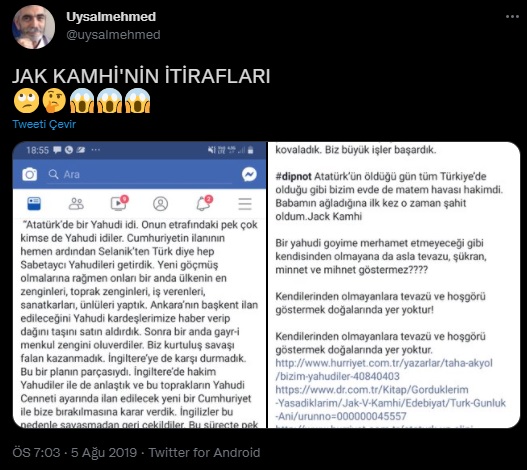Open the Messenger icon
Screen dimensions: 527x470
tap(249, 174)
